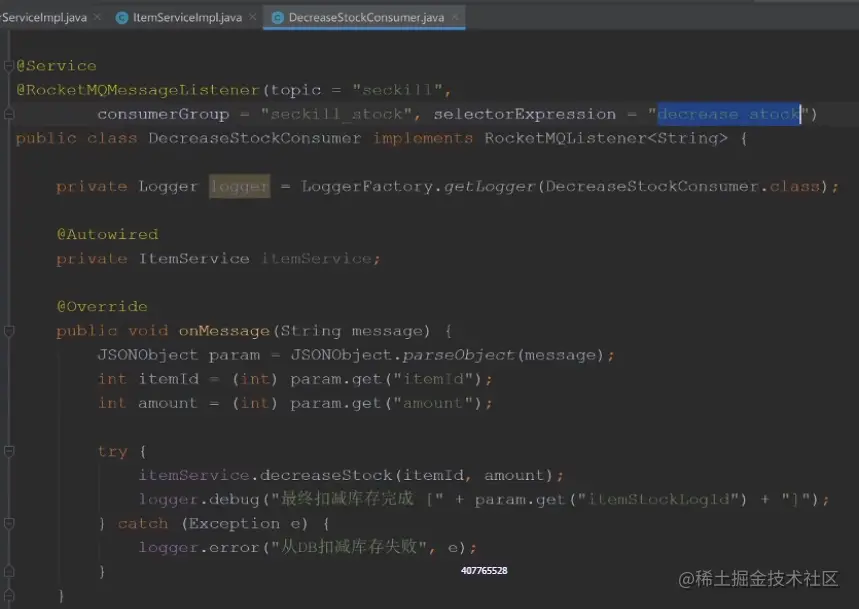
Task: Click the itemService field name declaration
Action: click(317, 258)
